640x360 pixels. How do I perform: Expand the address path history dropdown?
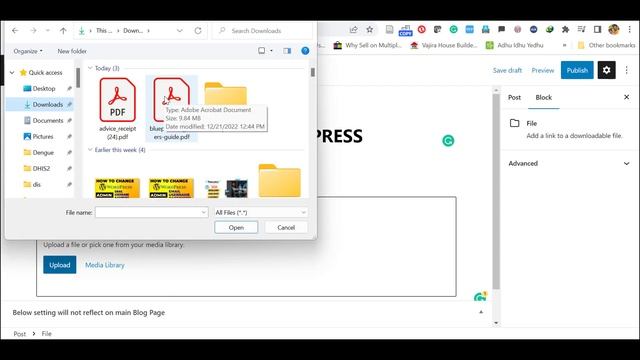[180, 31]
